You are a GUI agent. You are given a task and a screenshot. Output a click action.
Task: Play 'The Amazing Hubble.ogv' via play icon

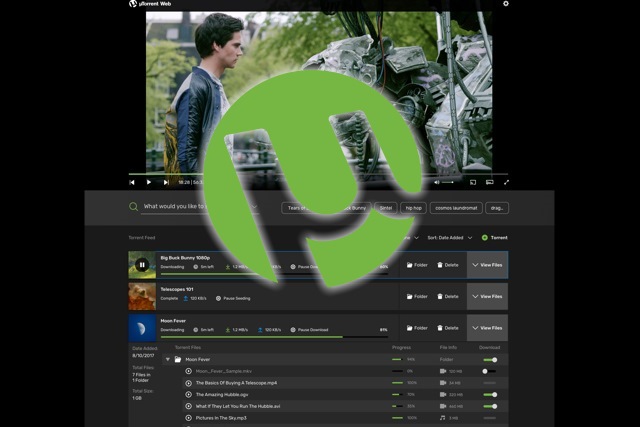pos(189,395)
